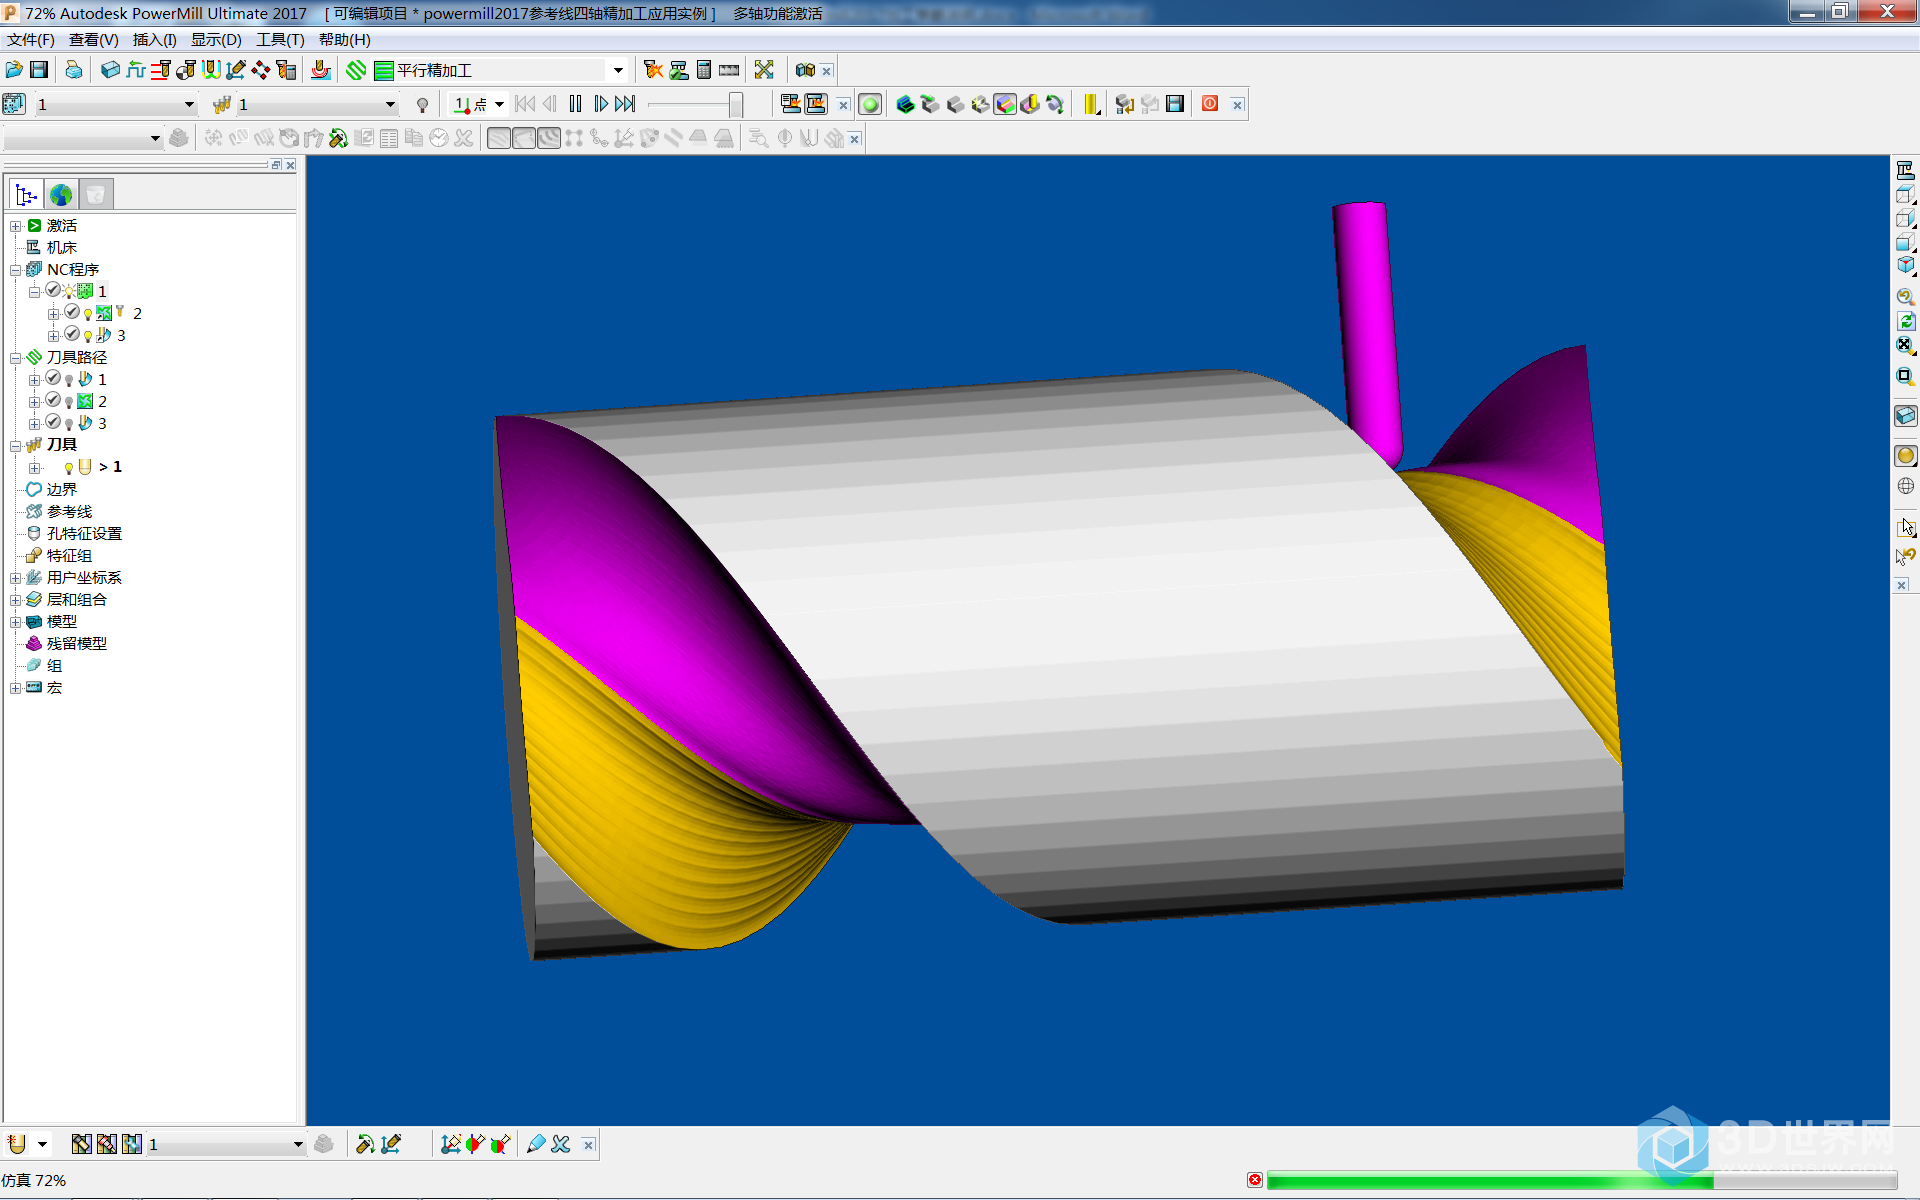This screenshot has height=1200, width=1920.
Task: Collapse the 刀具路径 tree node
Action: [16, 358]
